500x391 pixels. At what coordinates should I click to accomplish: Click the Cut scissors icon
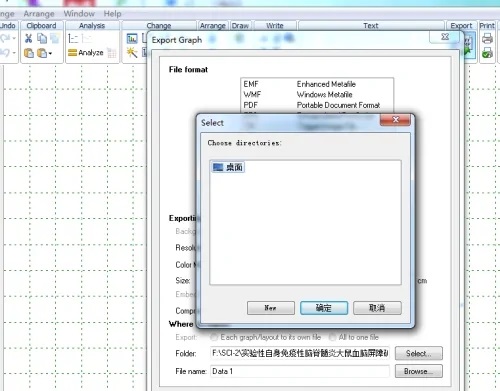point(28,39)
